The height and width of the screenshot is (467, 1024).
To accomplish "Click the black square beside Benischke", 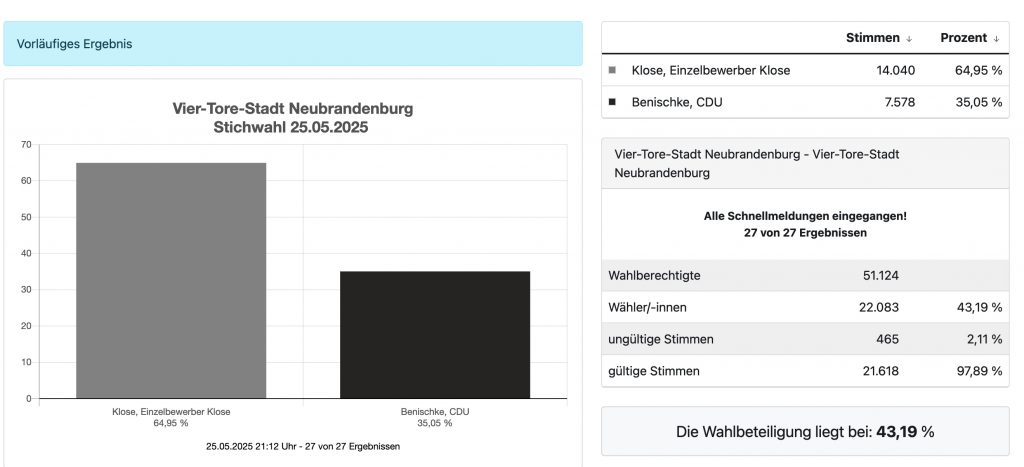I will [612, 101].
